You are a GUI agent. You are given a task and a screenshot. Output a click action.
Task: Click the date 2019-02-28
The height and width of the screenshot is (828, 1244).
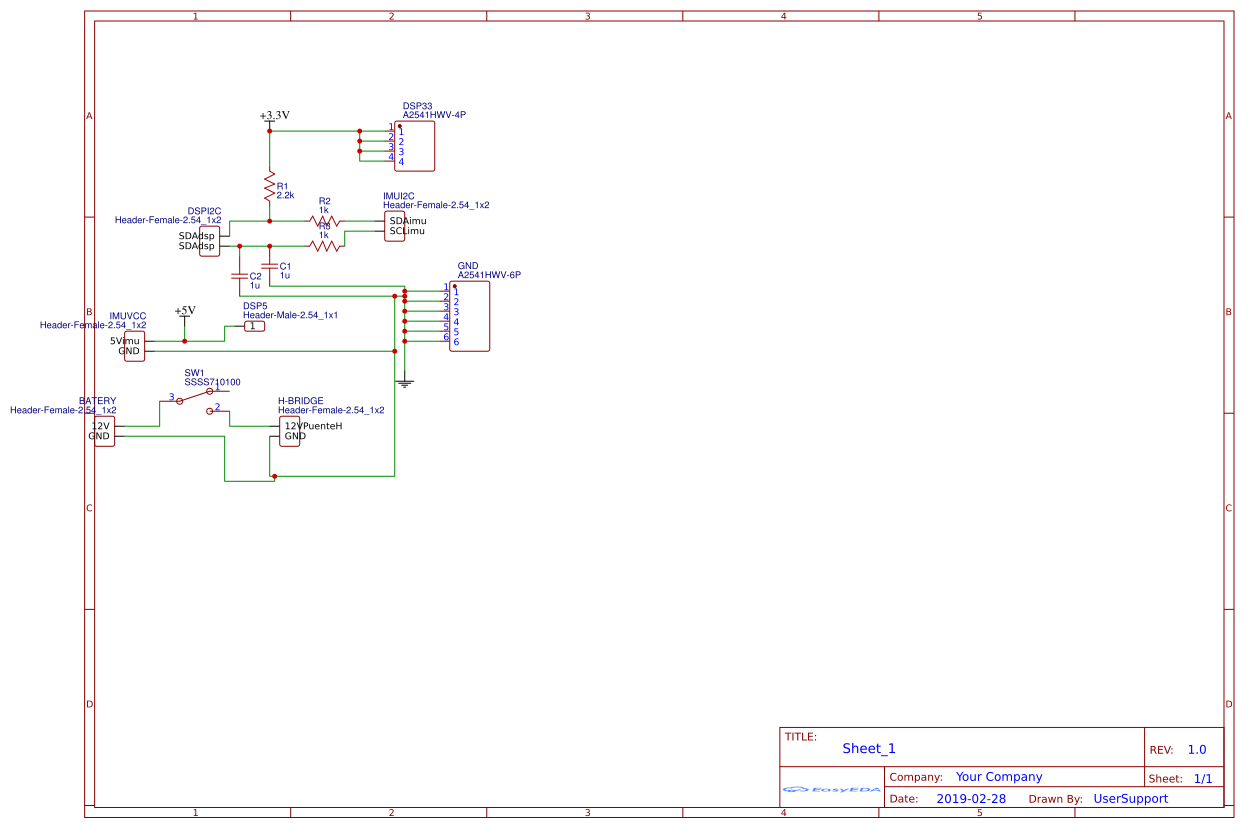pos(972,799)
